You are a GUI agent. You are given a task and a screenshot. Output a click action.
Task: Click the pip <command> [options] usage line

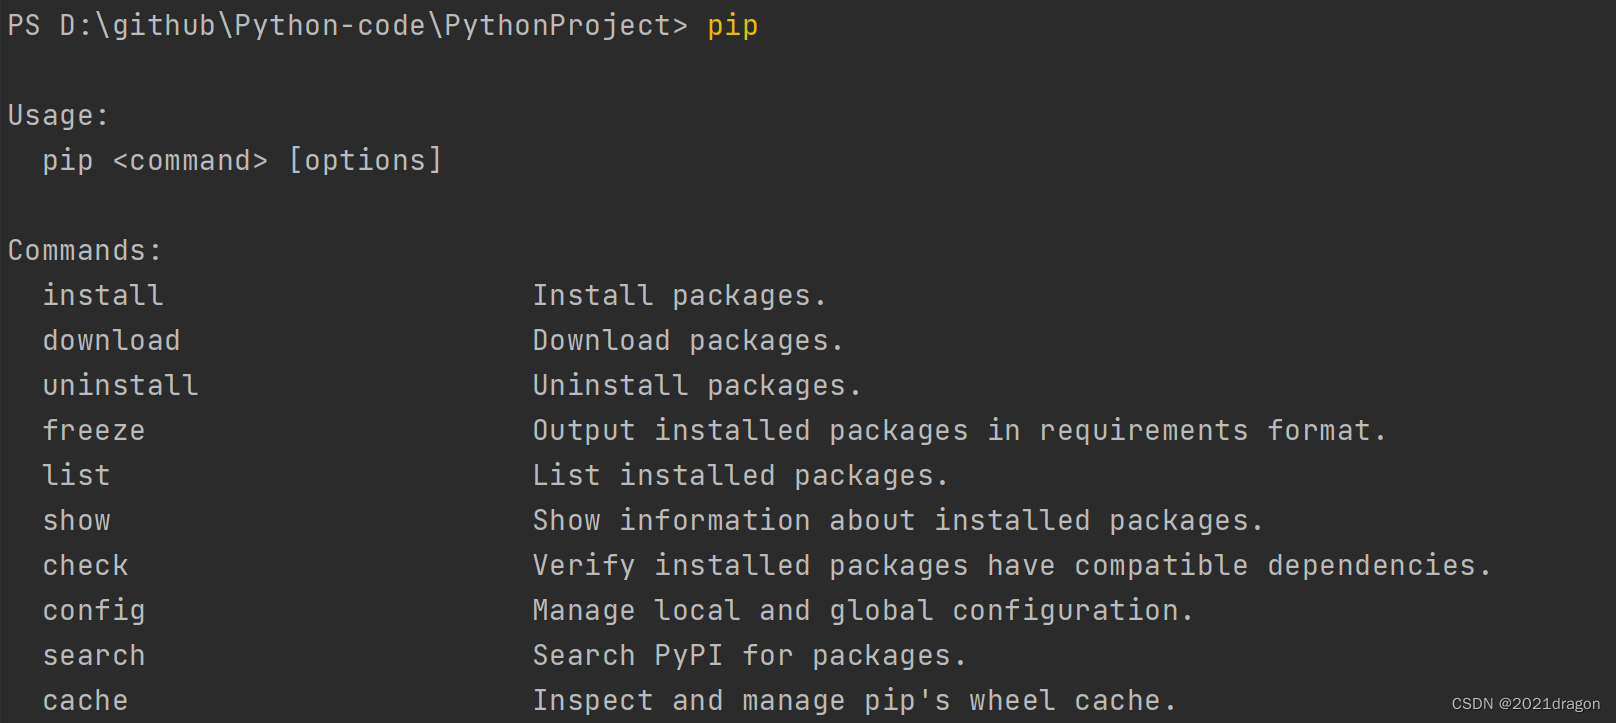[x=242, y=161]
